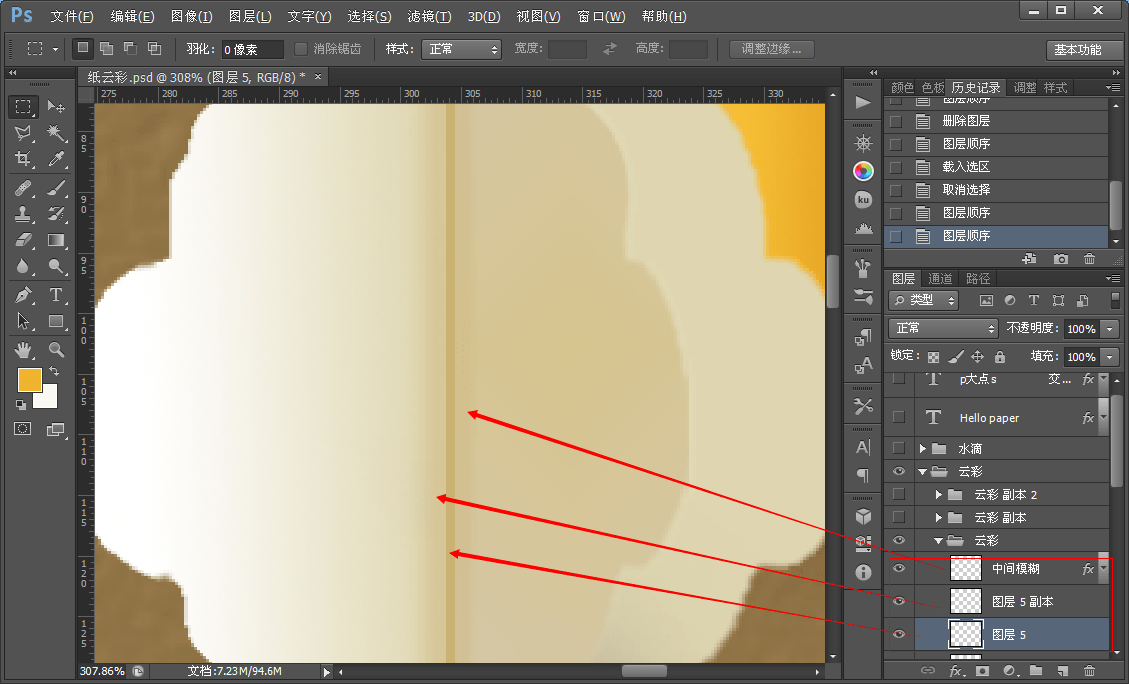
Task: Show the Hello paper text layer
Action: click(x=899, y=417)
